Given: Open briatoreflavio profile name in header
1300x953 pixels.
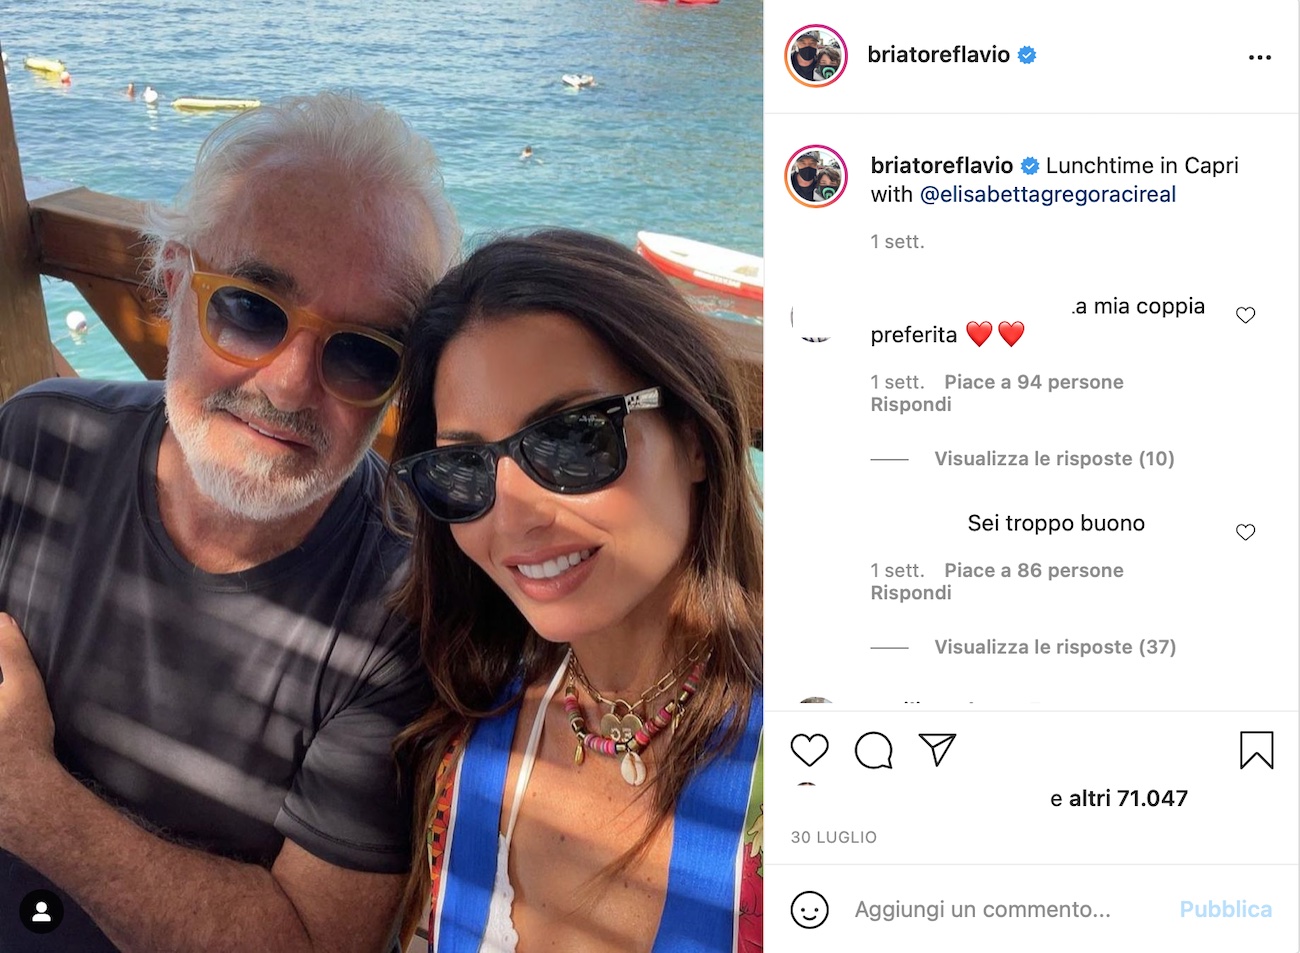Looking at the screenshot, I should 938,55.
